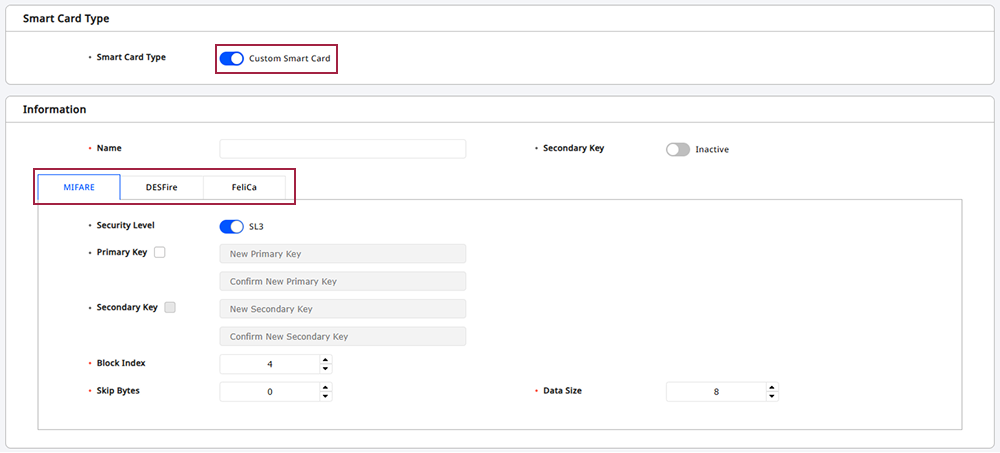Click the Confirm New Secondary Key field
Screen dimensions: 1000x453
[x=342, y=336]
